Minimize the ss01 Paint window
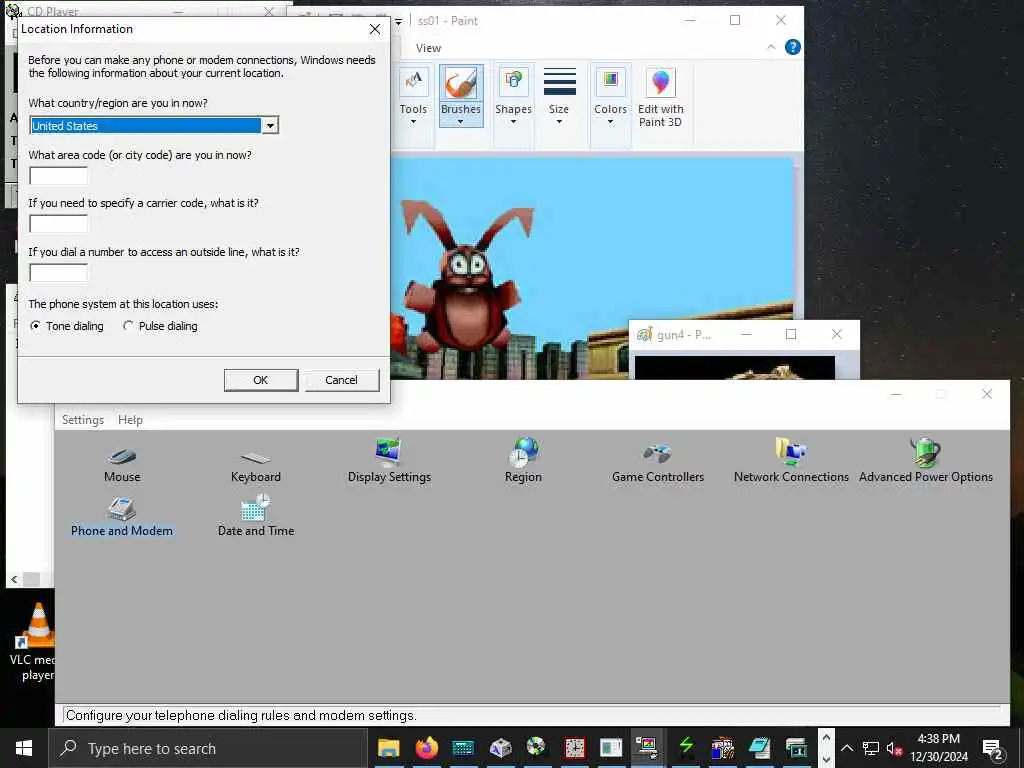The height and width of the screenshot is (768, 1024). [690, 20]
